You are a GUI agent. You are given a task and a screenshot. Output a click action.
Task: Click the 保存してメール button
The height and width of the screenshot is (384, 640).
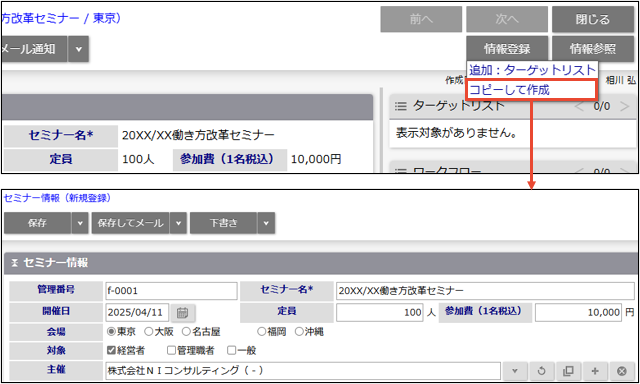[131, 223]
